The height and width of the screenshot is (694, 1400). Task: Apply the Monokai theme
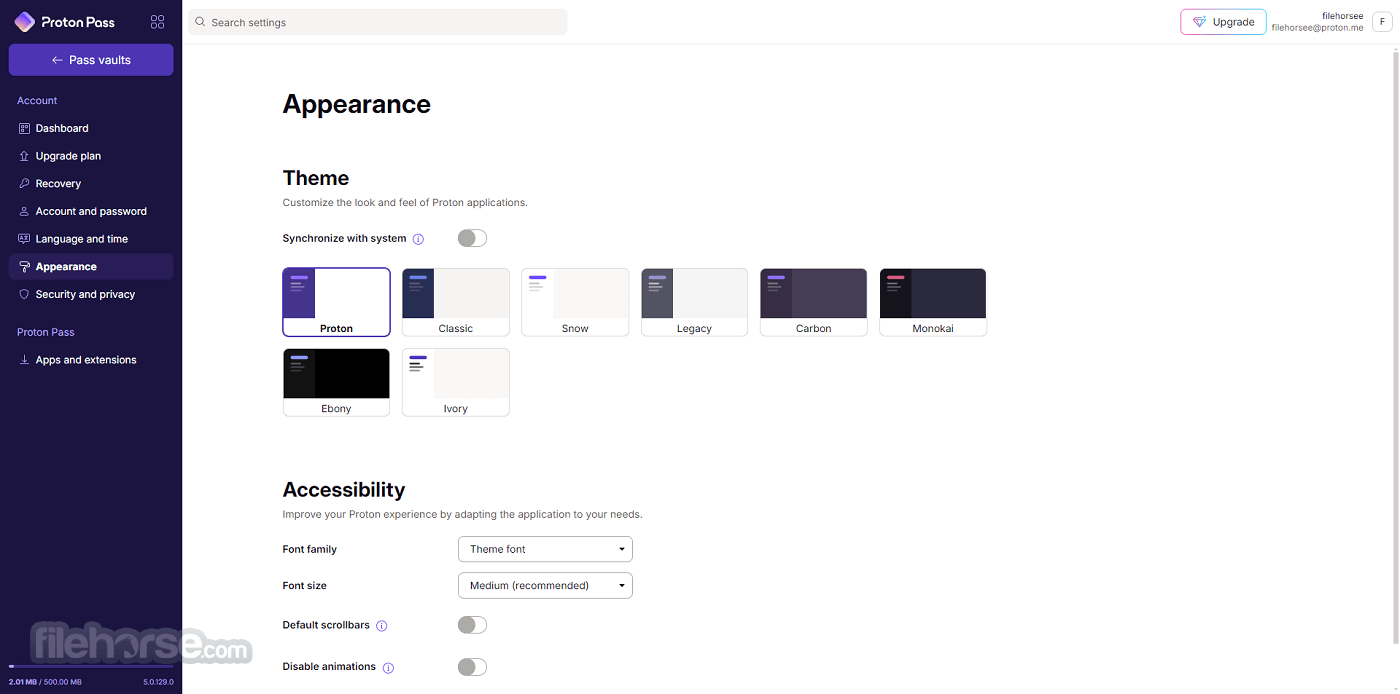pyautogui.click(x=933, y=302)
